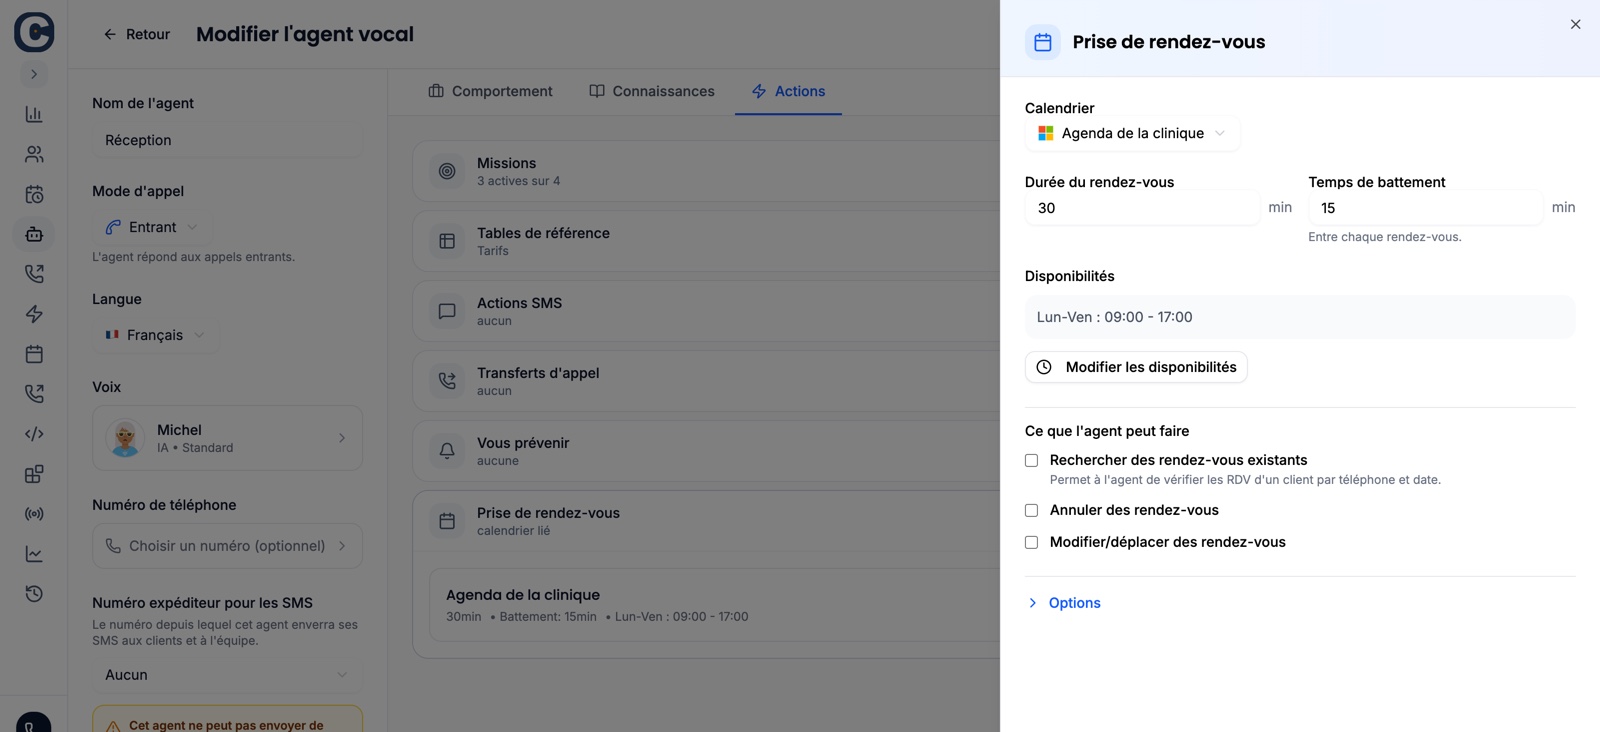Open the contacts (people) sidebar icon

point(34,154)
